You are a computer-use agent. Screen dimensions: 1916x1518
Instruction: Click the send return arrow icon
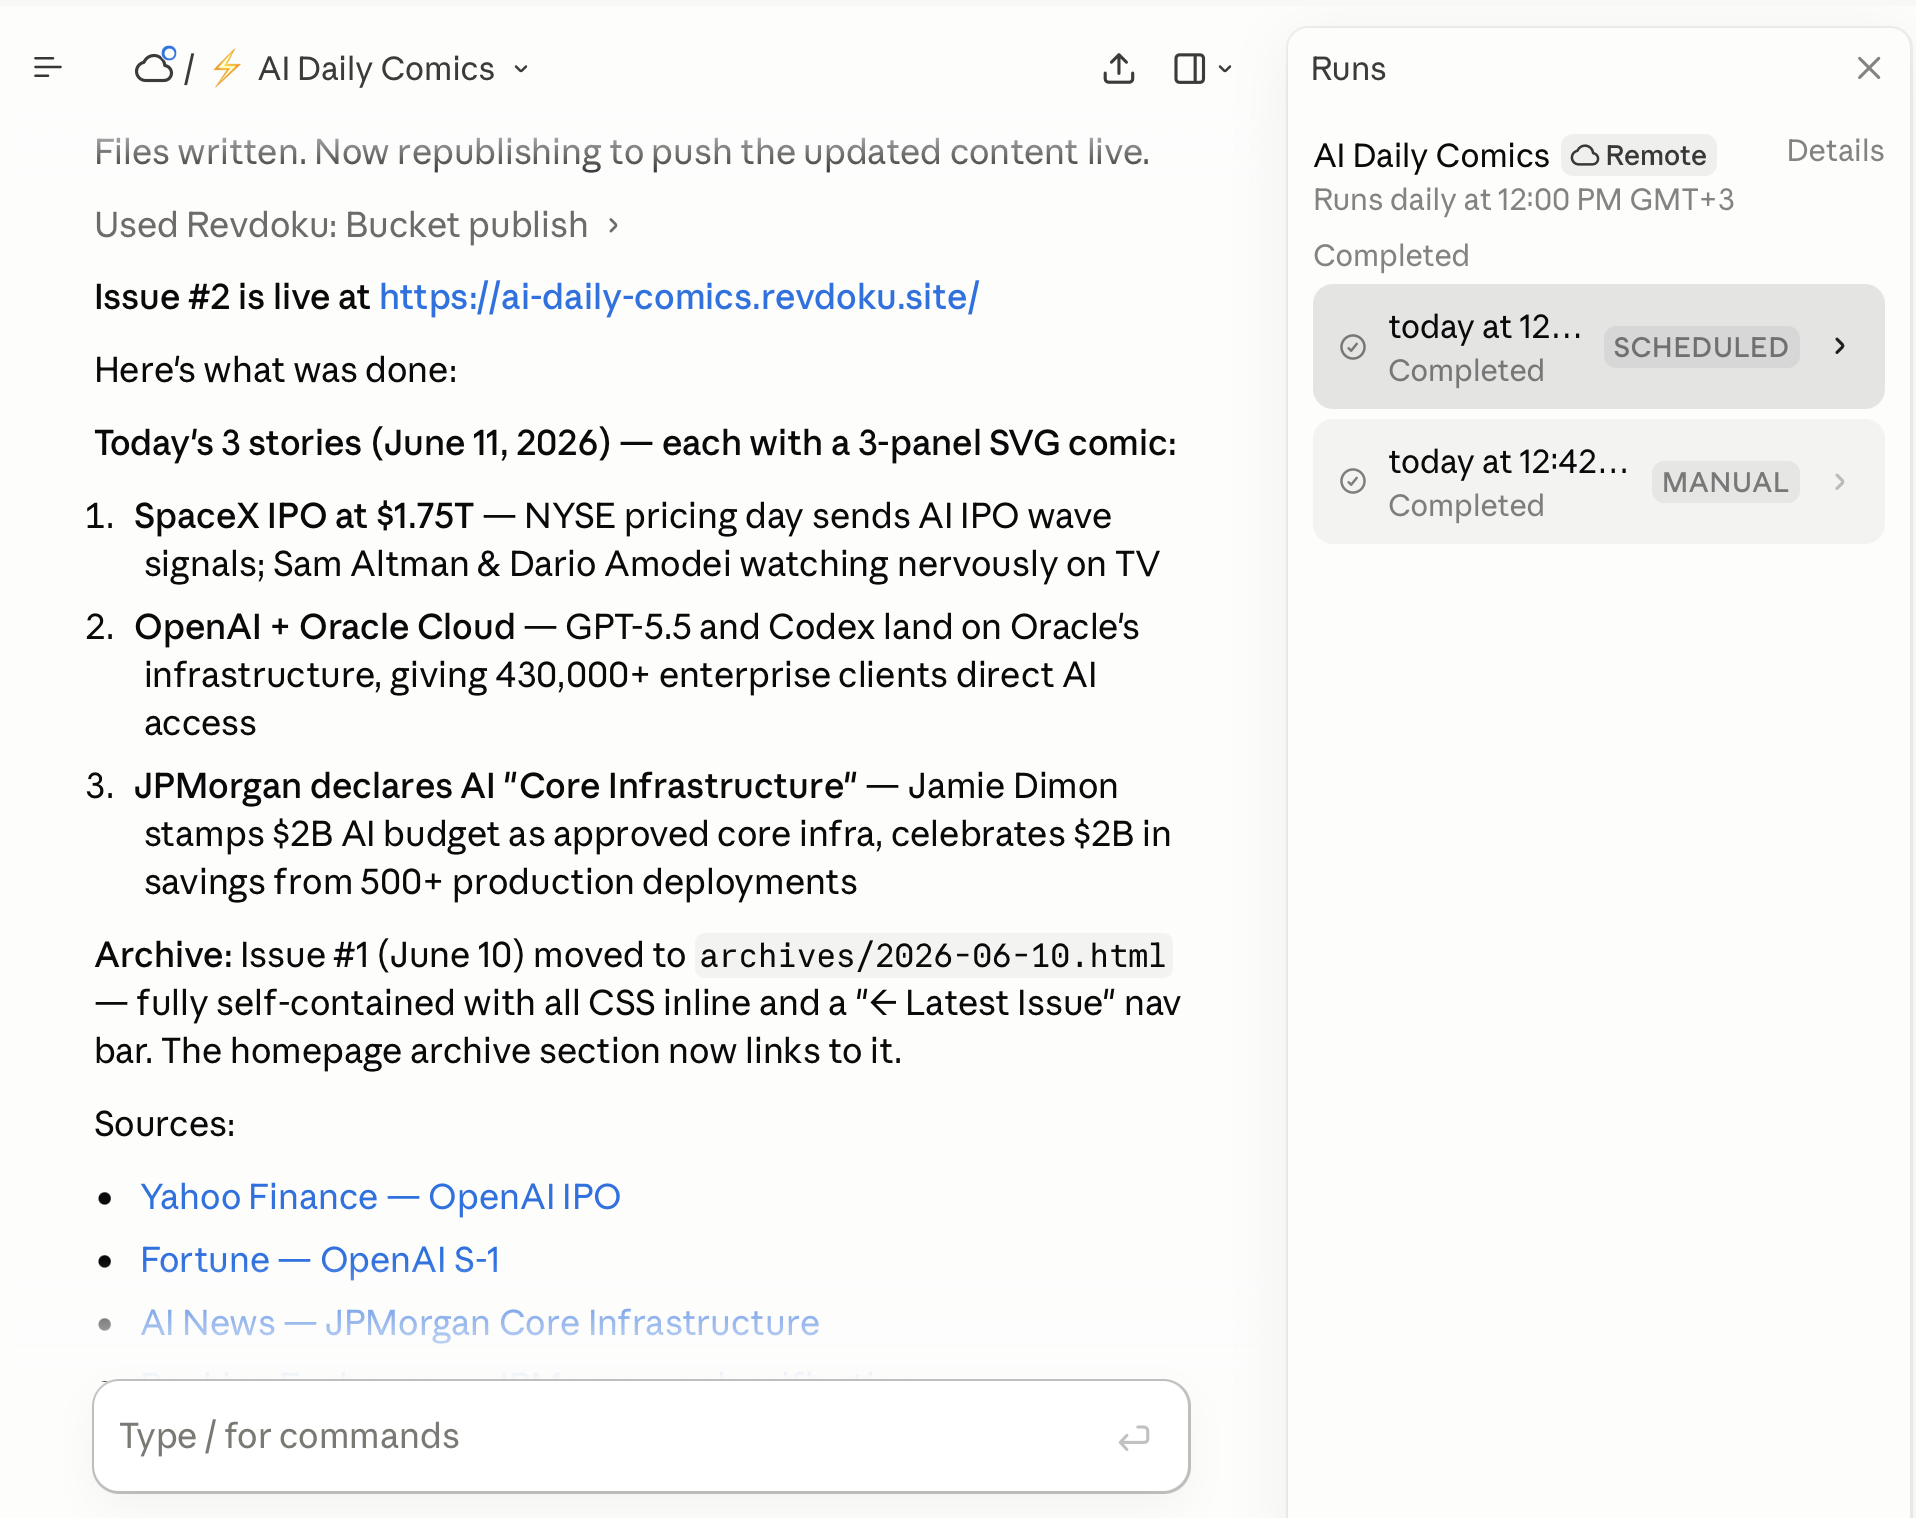(1134, 1438)
